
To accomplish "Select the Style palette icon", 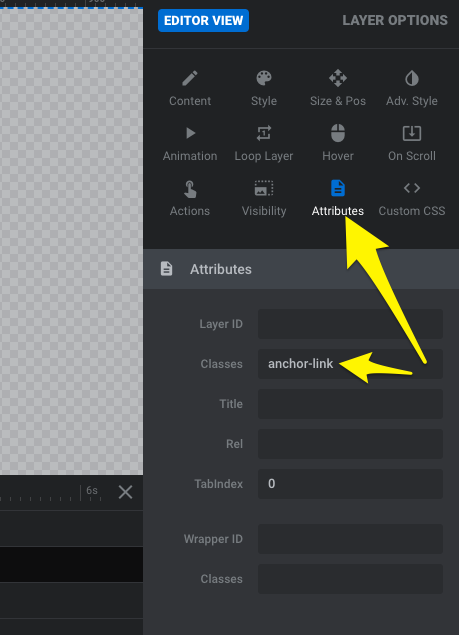I will click(x=264, y=78).
